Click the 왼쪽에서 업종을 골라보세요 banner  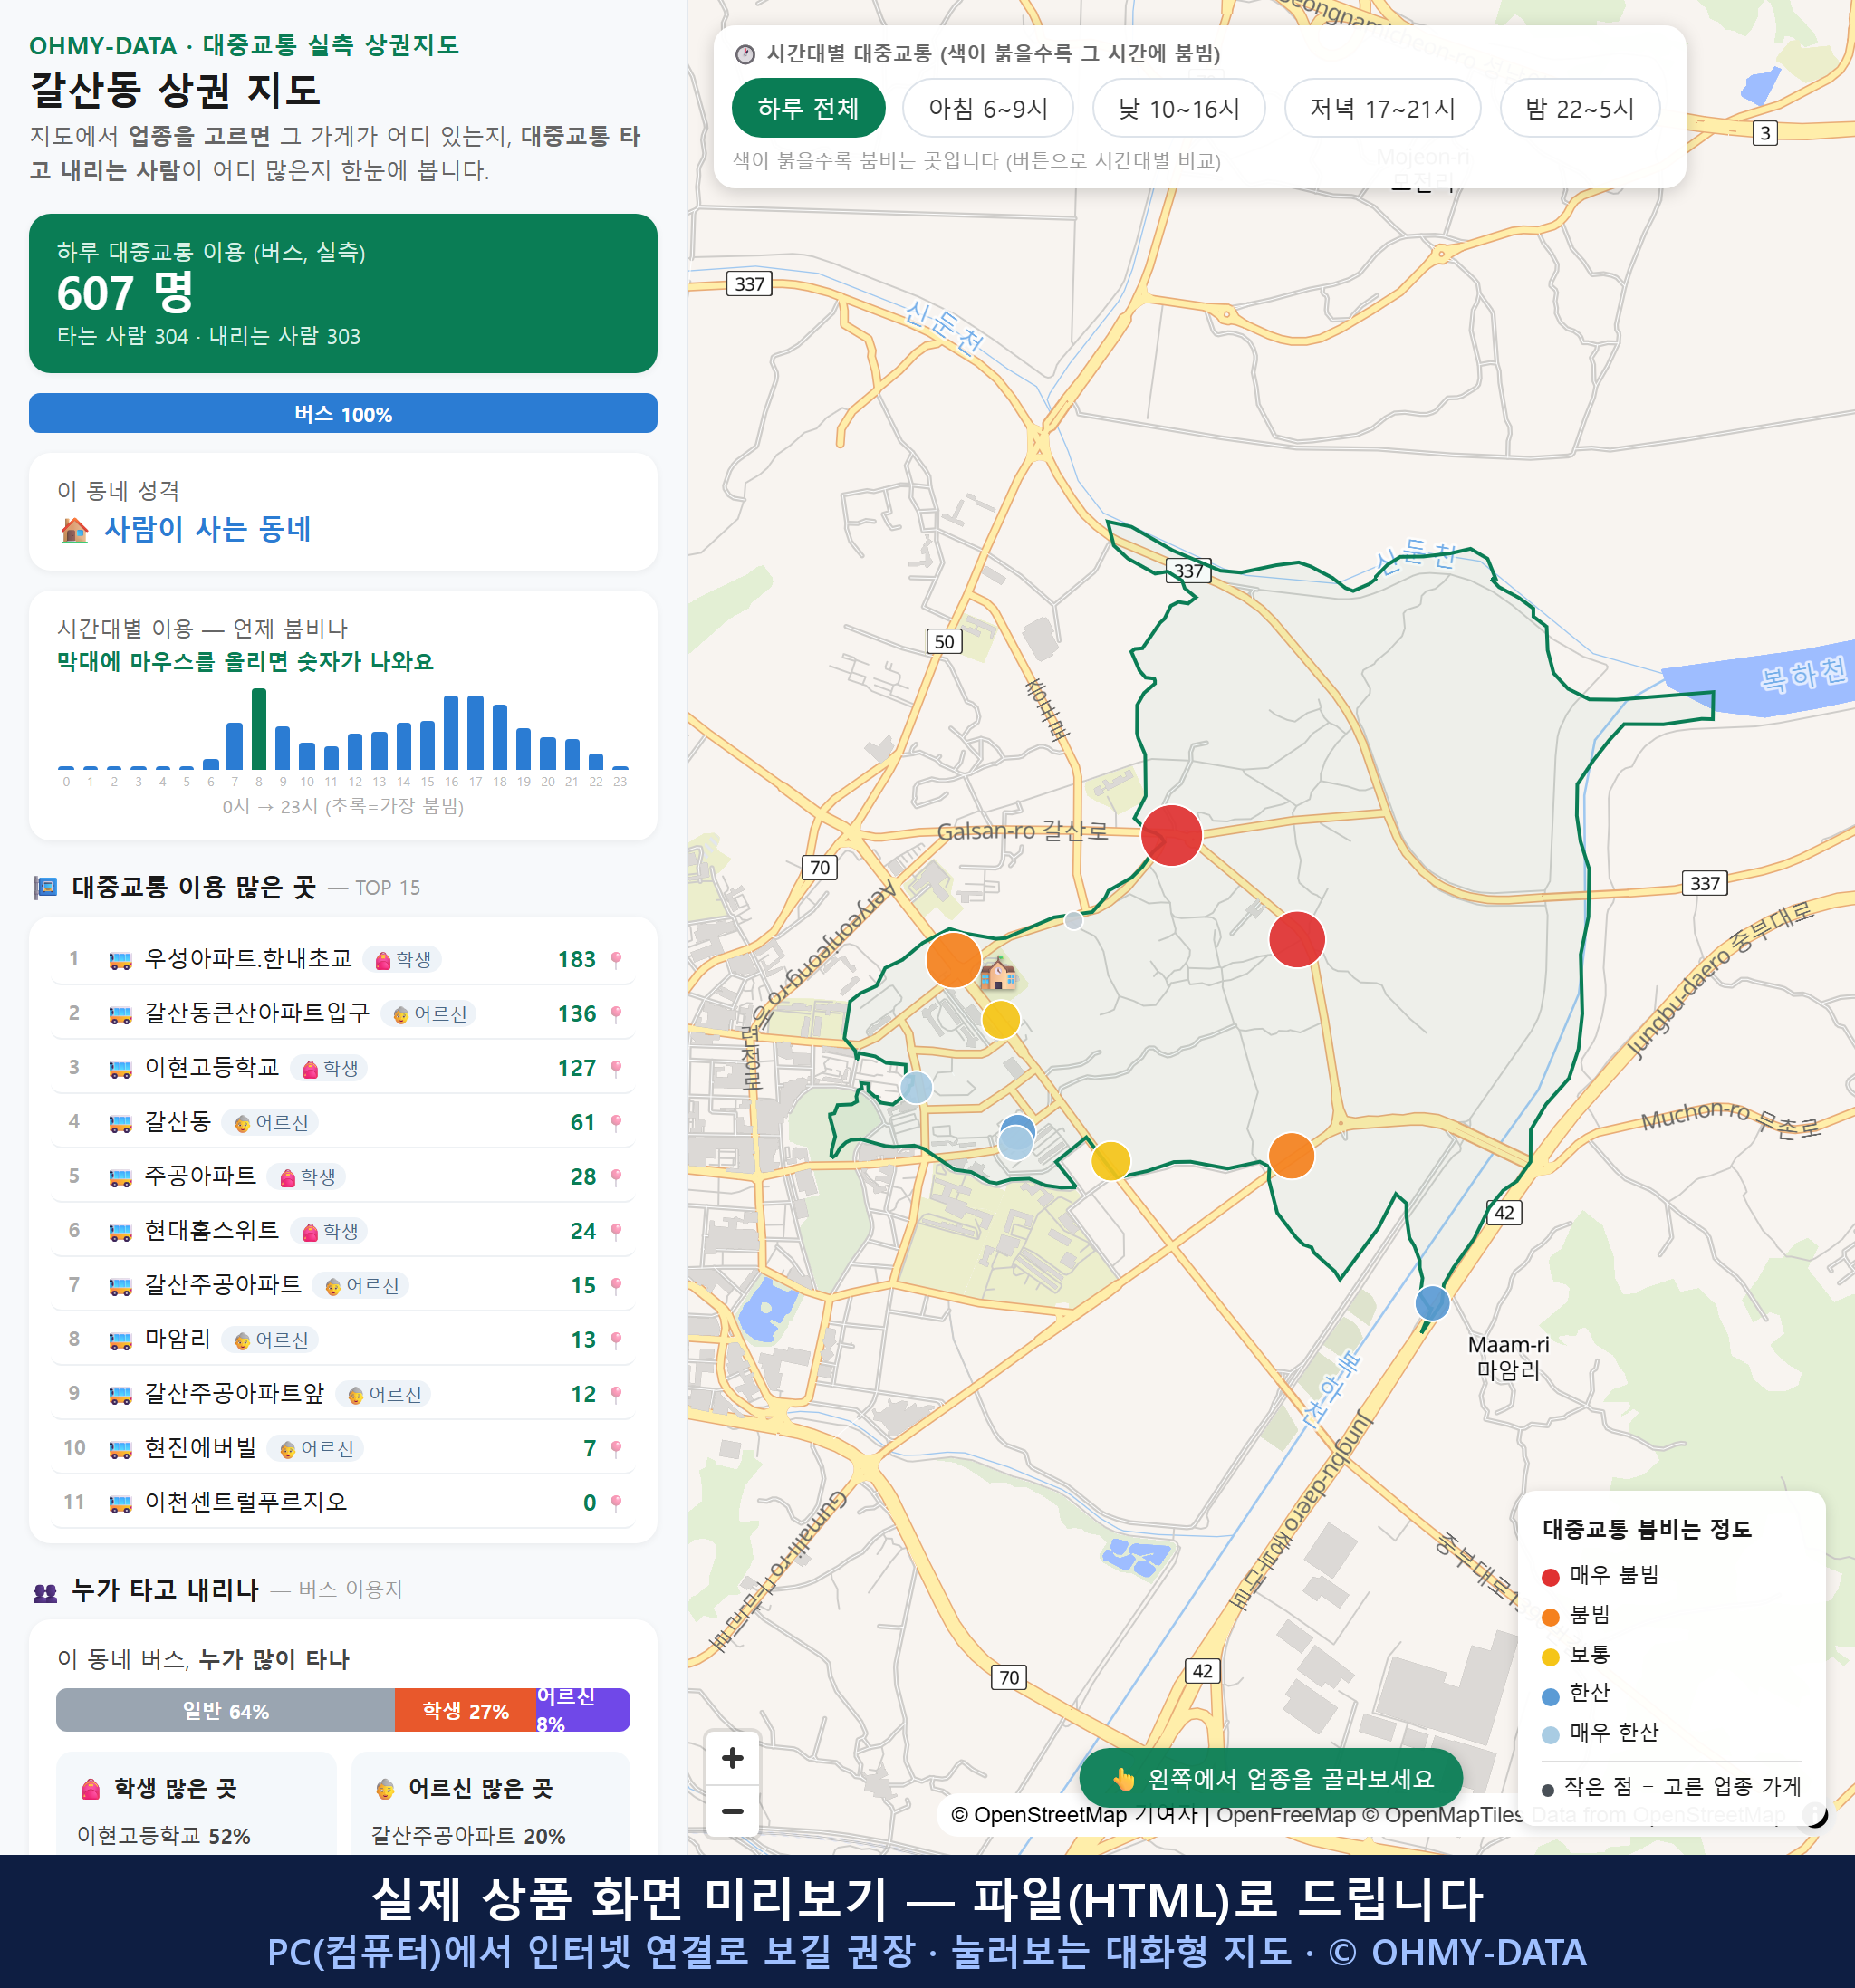coord(1271,1778)
